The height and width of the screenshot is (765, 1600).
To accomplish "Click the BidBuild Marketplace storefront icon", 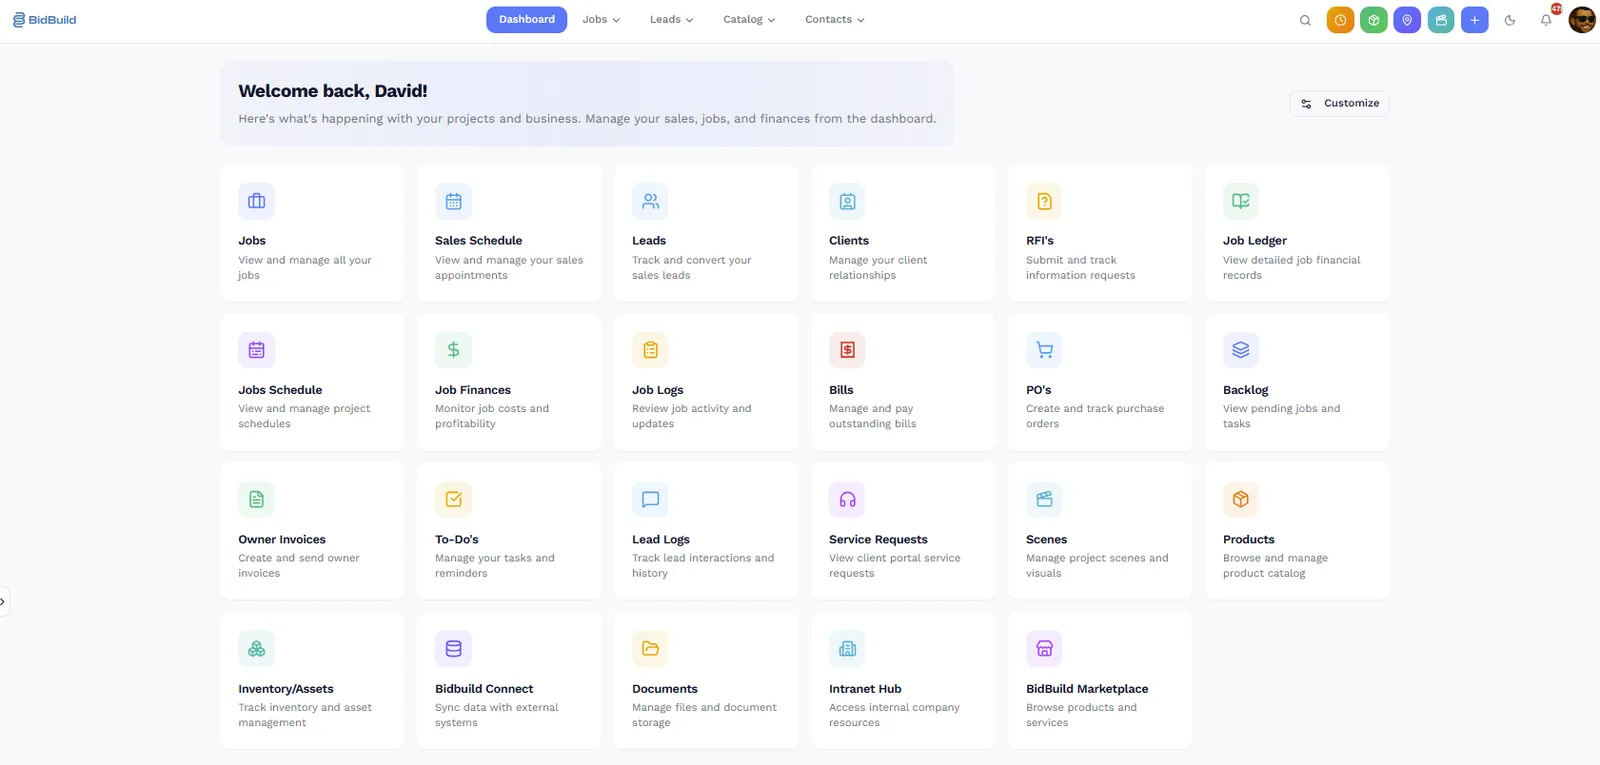I will click(x=1044, y=648).
